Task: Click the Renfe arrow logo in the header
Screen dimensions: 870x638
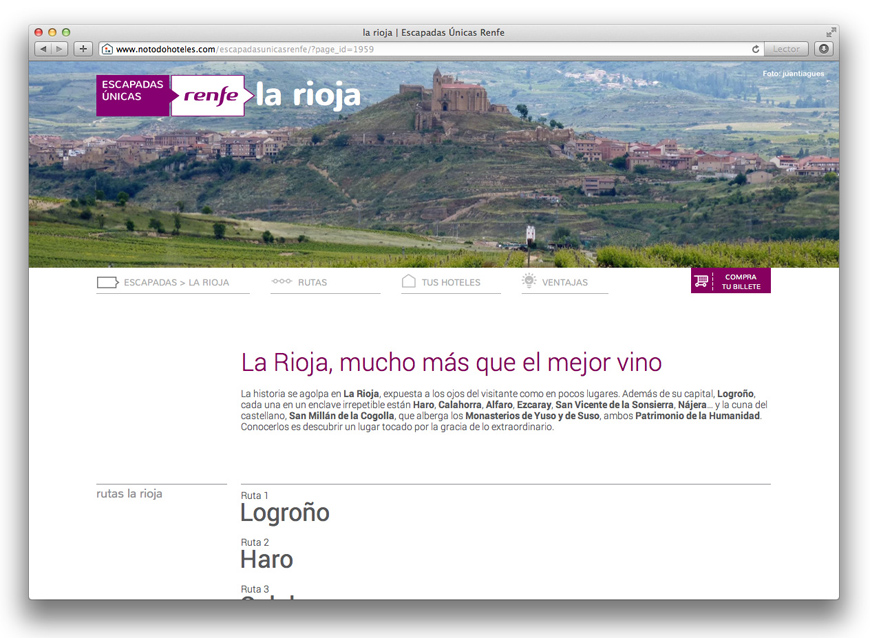Action: [208, 95]
